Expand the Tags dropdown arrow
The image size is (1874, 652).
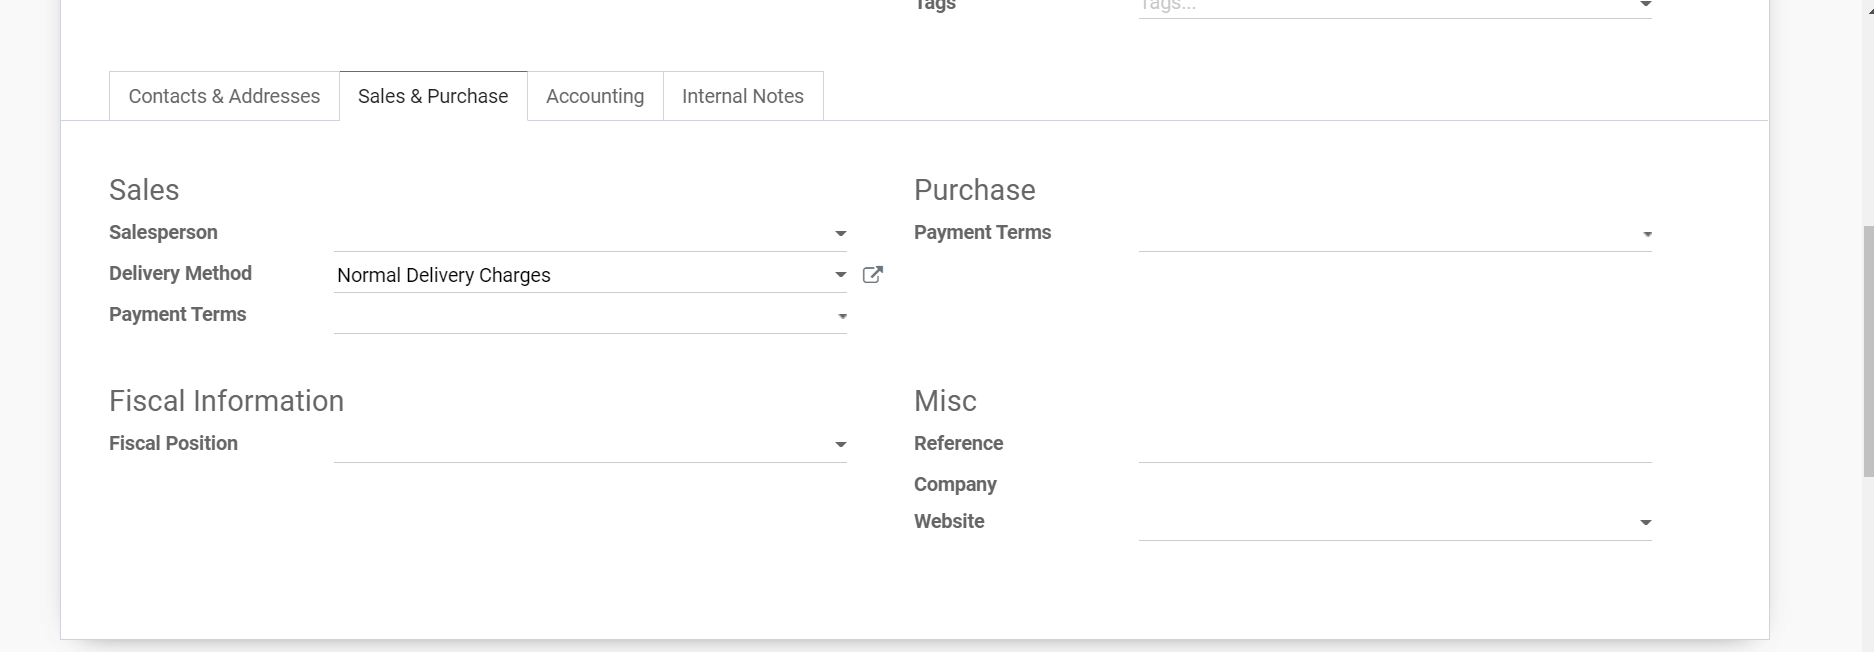click(x=1645, y=5)
